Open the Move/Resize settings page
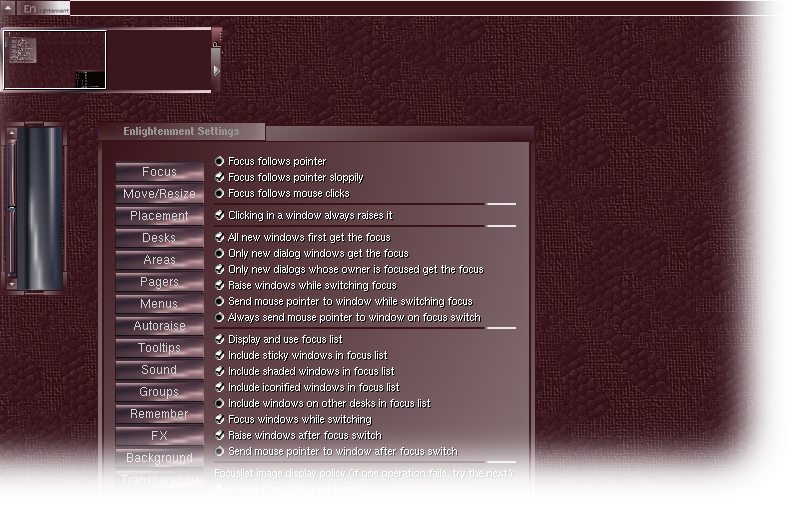800x525 pixels. point(159,194)
